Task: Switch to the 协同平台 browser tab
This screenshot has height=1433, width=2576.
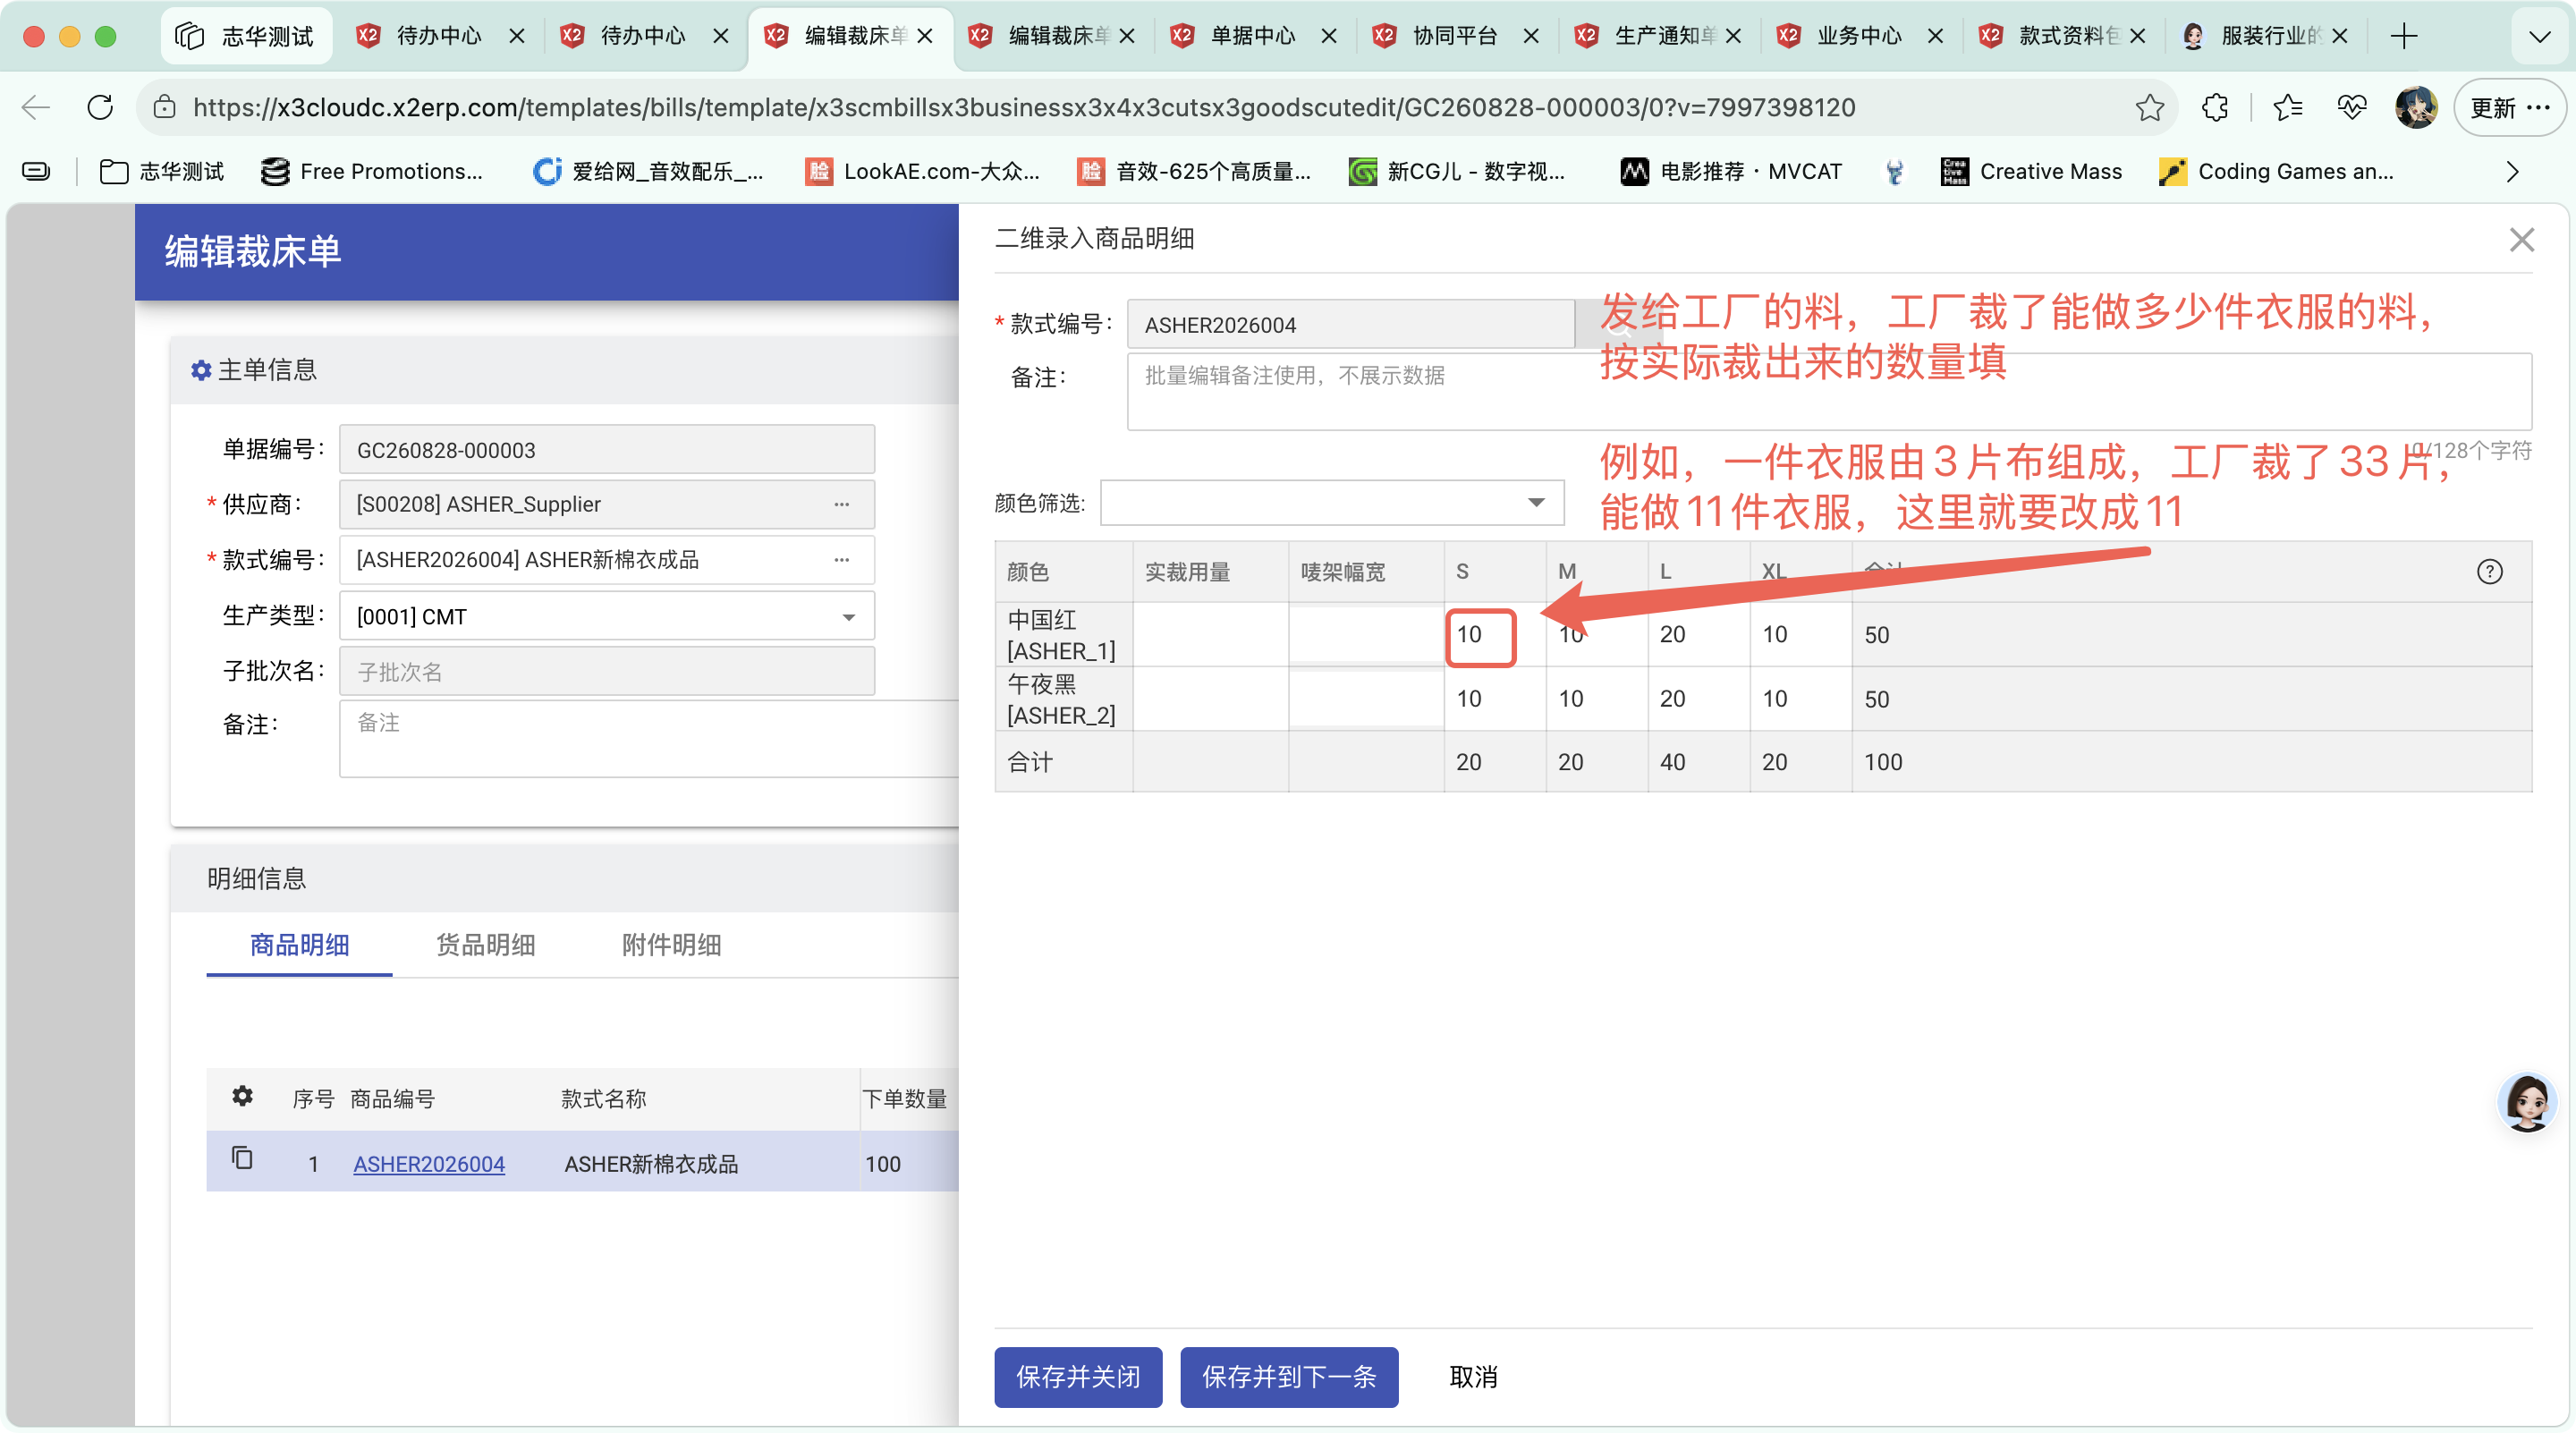Action: pyautogui.click(x=1455, y=36)
